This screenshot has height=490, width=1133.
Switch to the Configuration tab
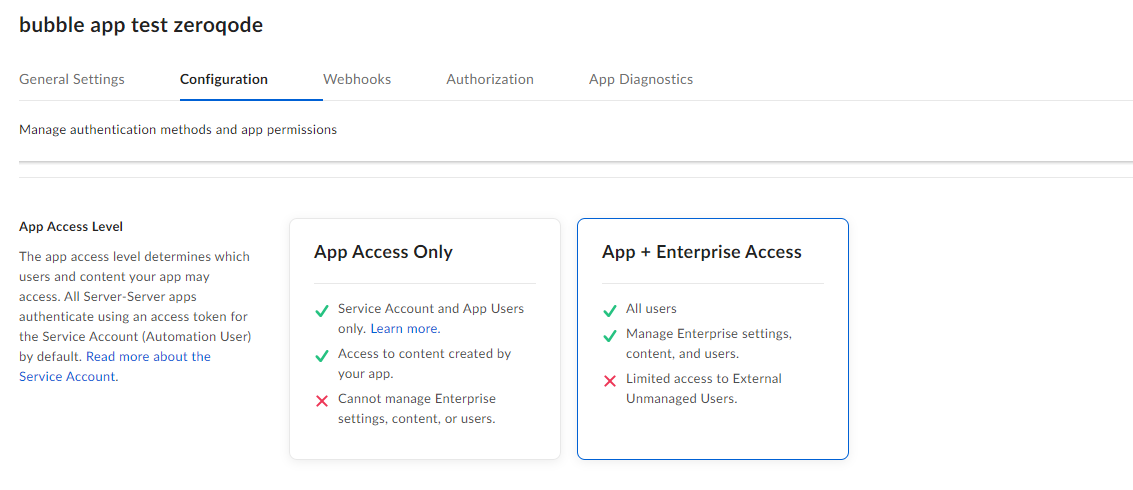click(x=224, y=79)
